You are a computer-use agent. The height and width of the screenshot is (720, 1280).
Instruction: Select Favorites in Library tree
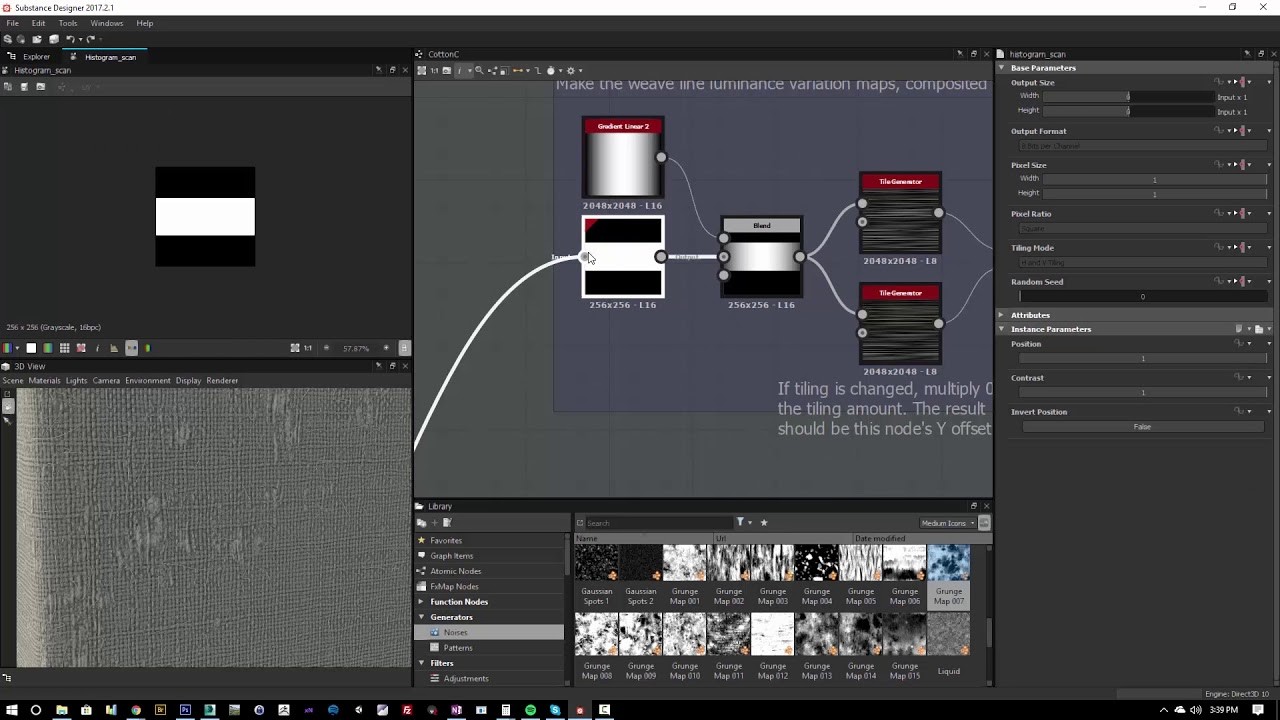tap(446, 541)
